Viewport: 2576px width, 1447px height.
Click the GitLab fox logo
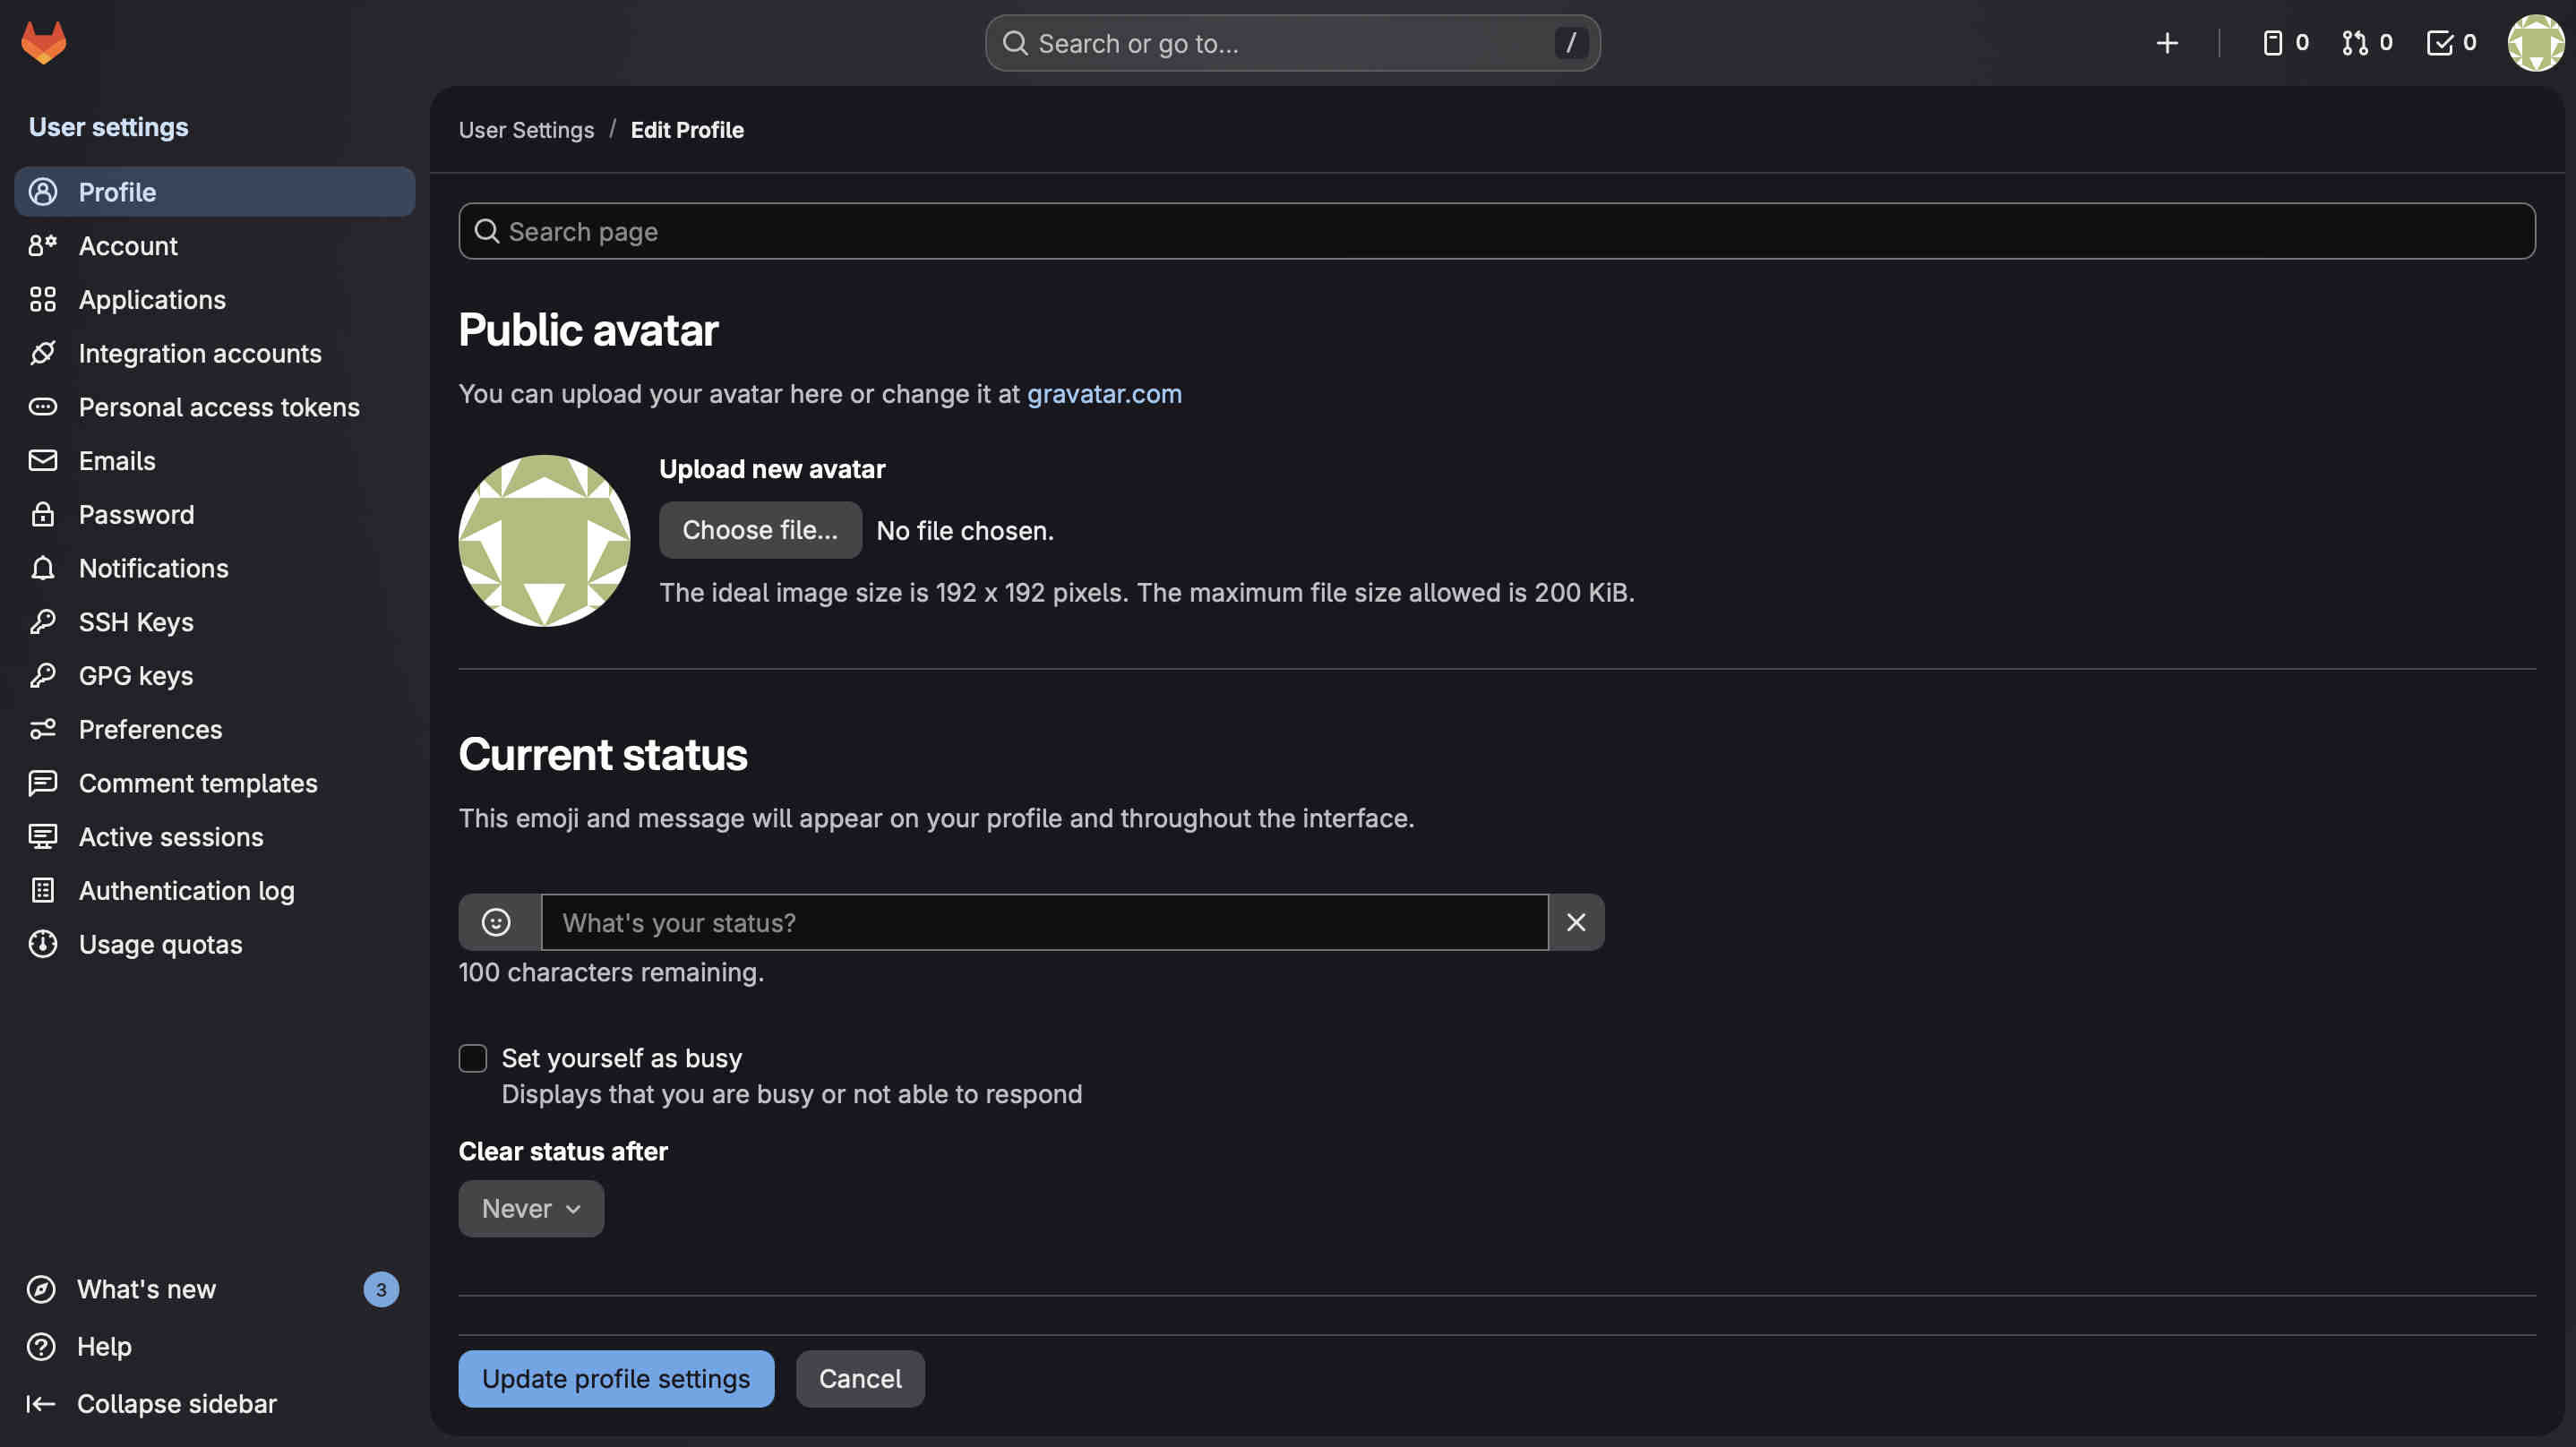pos(43,42)
